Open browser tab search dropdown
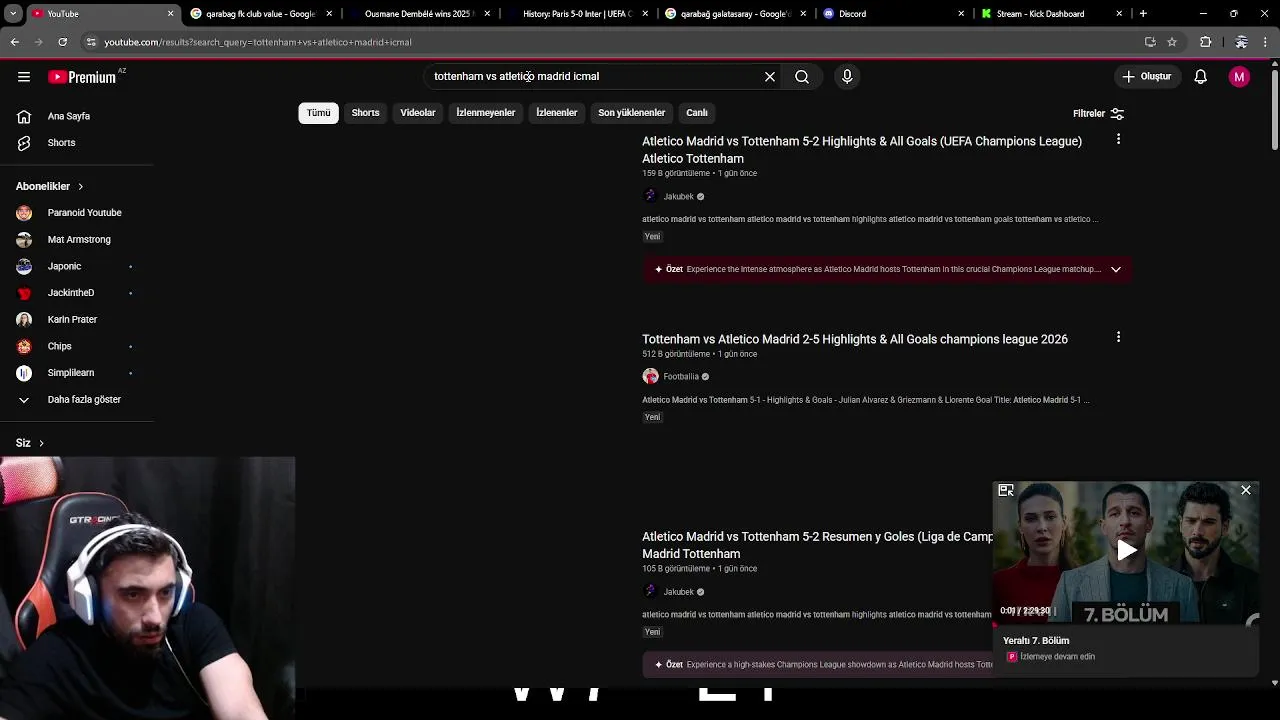The width and height of the screenshot is (1280, 720). [13, 14]
